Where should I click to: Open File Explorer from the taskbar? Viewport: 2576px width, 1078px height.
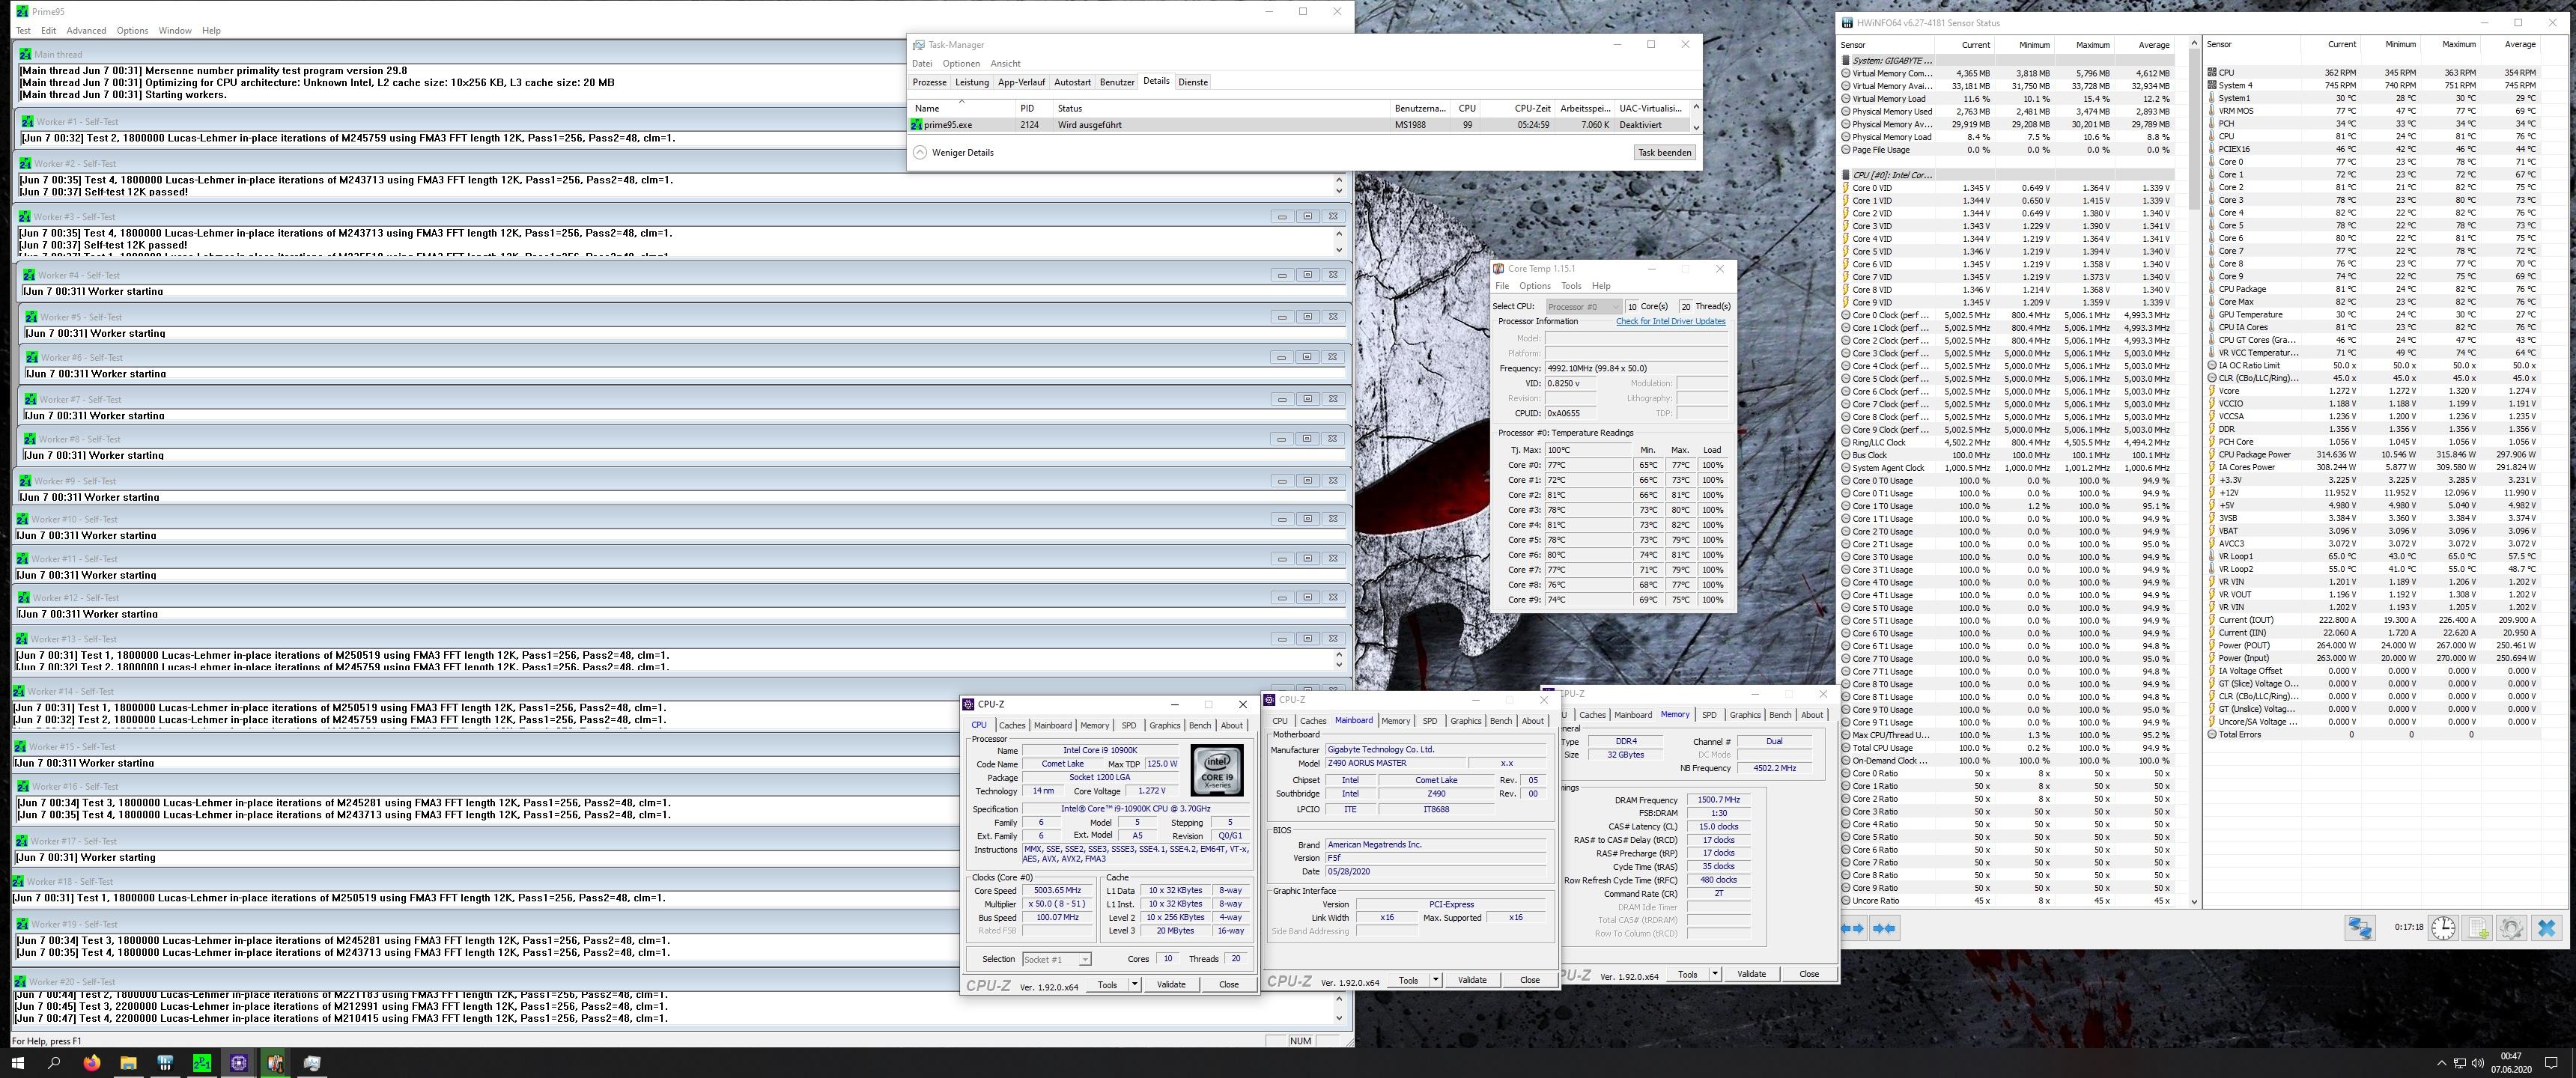click(x=128, y=1063)
